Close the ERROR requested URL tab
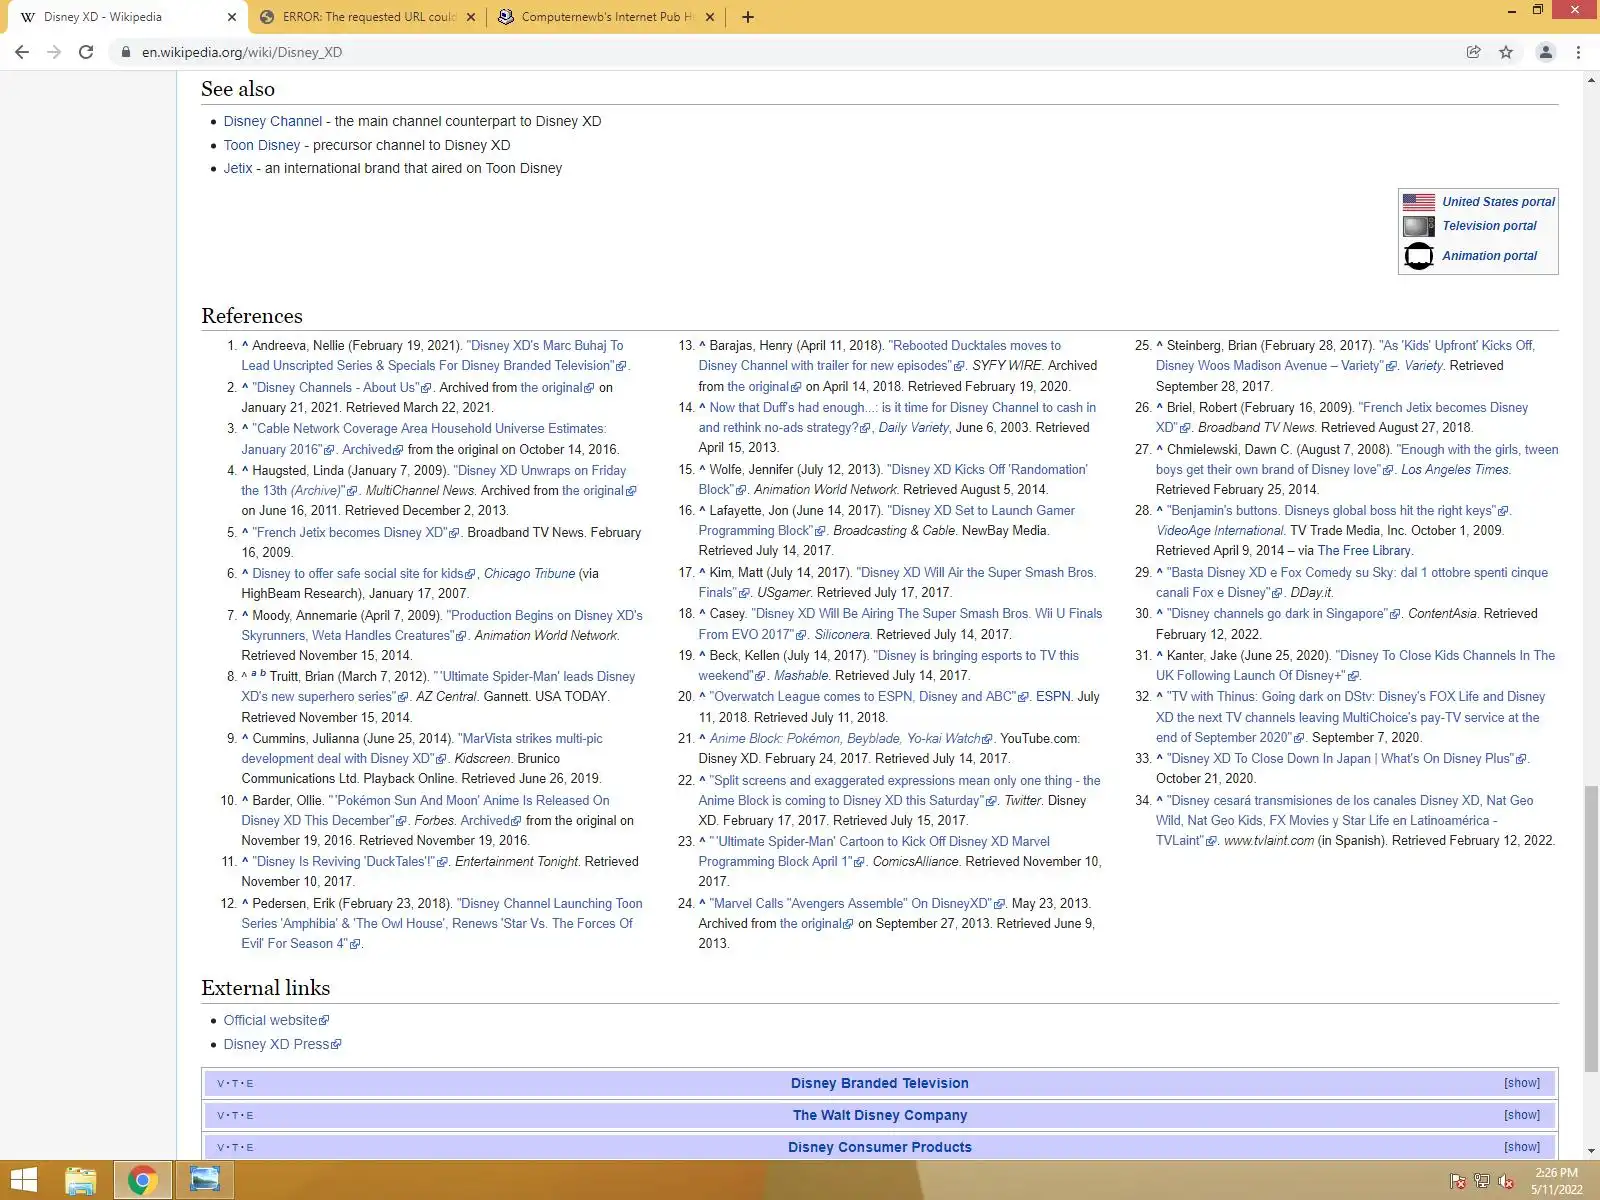This screenshot has height=1200, width=1600. click(472, 17)
